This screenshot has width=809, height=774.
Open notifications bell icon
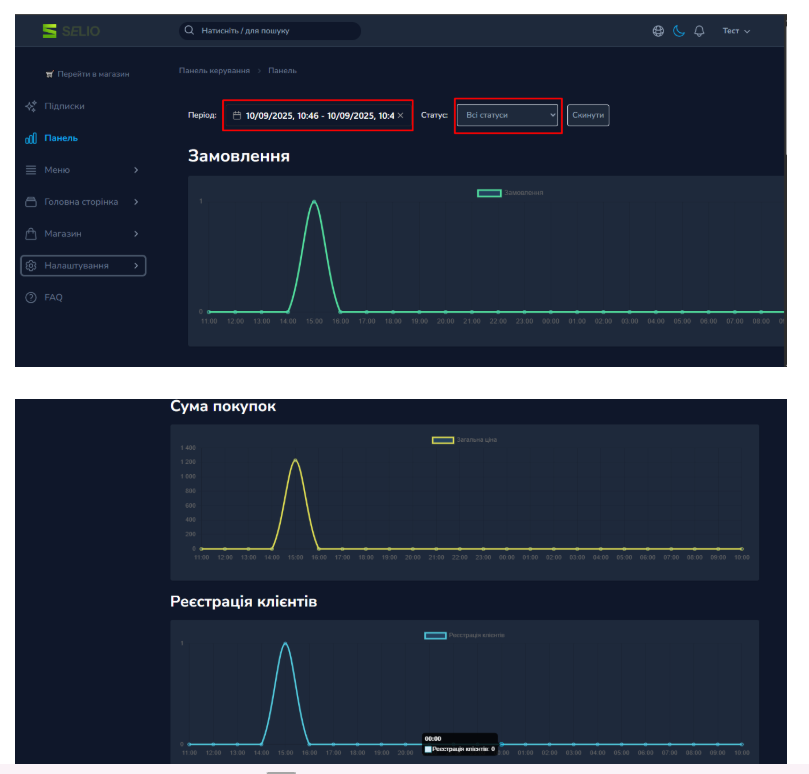click(x=699, y=31)
